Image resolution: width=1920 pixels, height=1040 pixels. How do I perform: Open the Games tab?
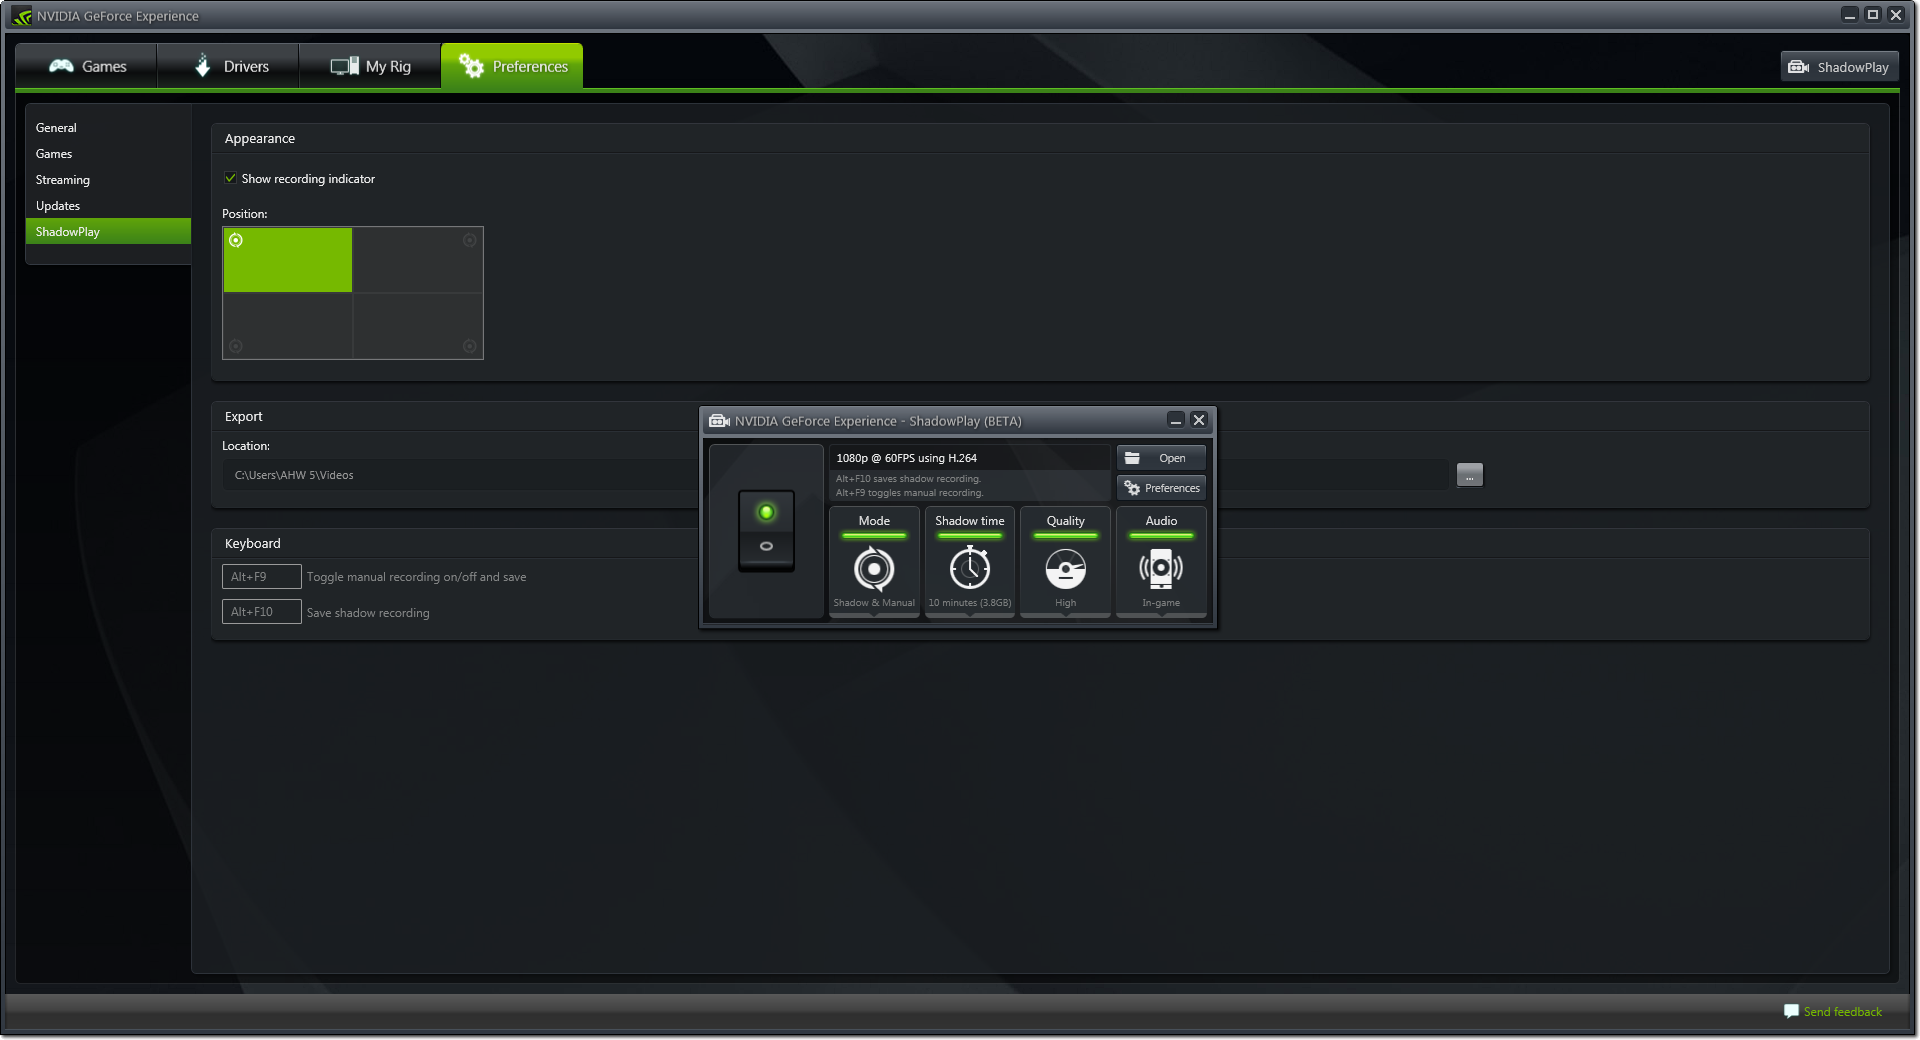point(87,66)
